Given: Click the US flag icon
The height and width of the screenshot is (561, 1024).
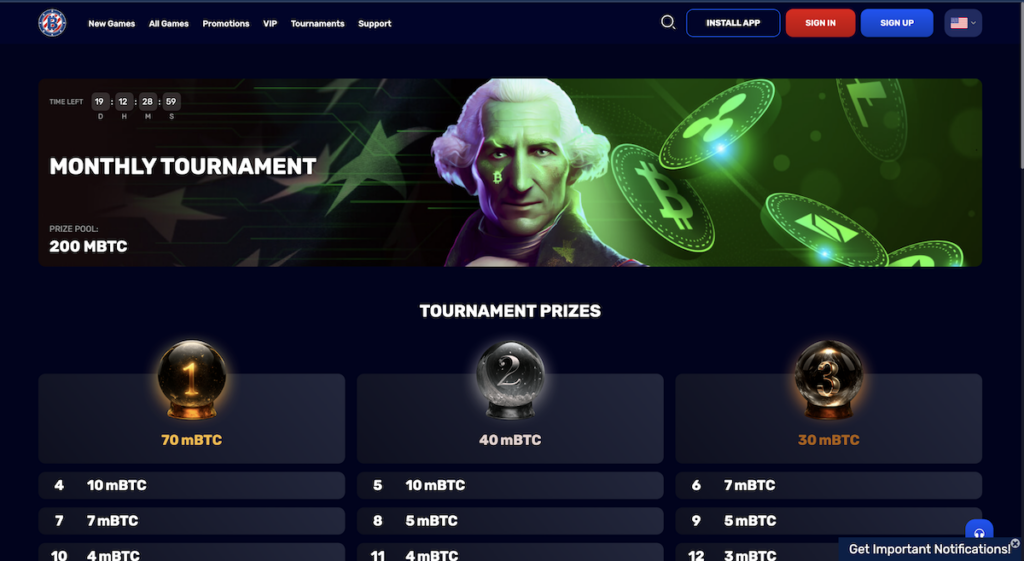Looking at the screenshot, I should [x=959, y=23].
